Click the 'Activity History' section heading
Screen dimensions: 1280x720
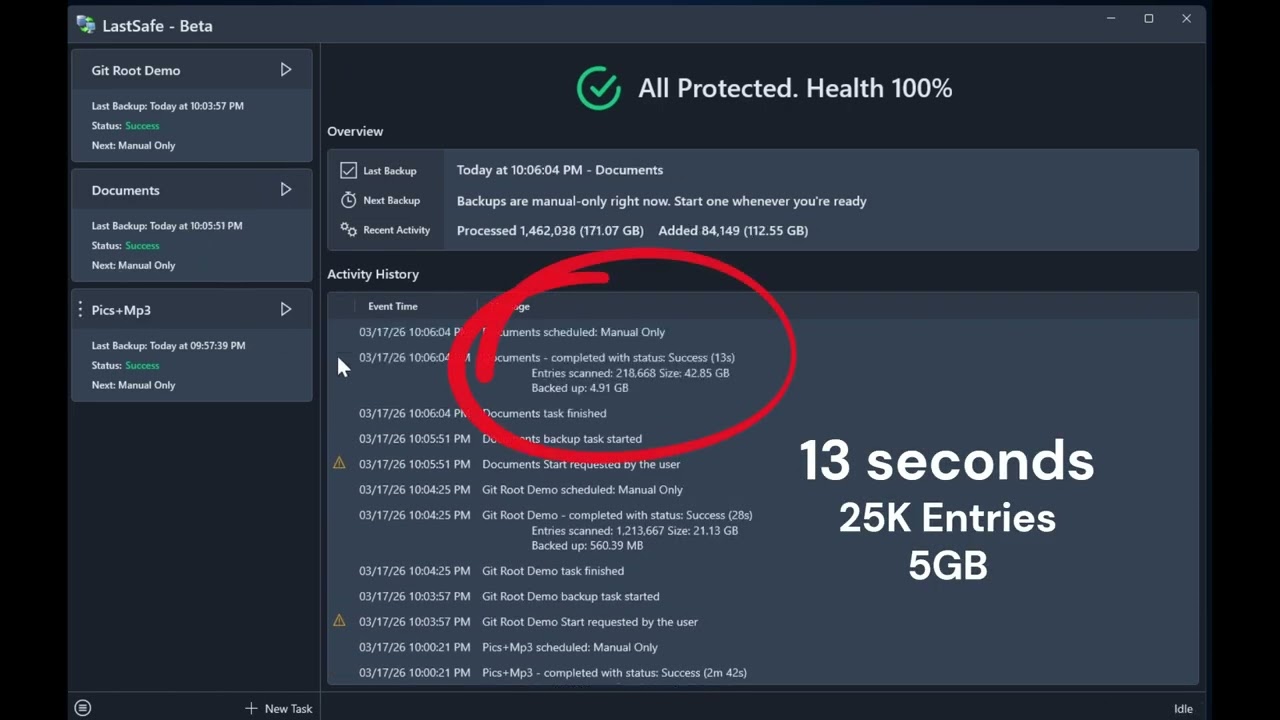click(373, 274)
